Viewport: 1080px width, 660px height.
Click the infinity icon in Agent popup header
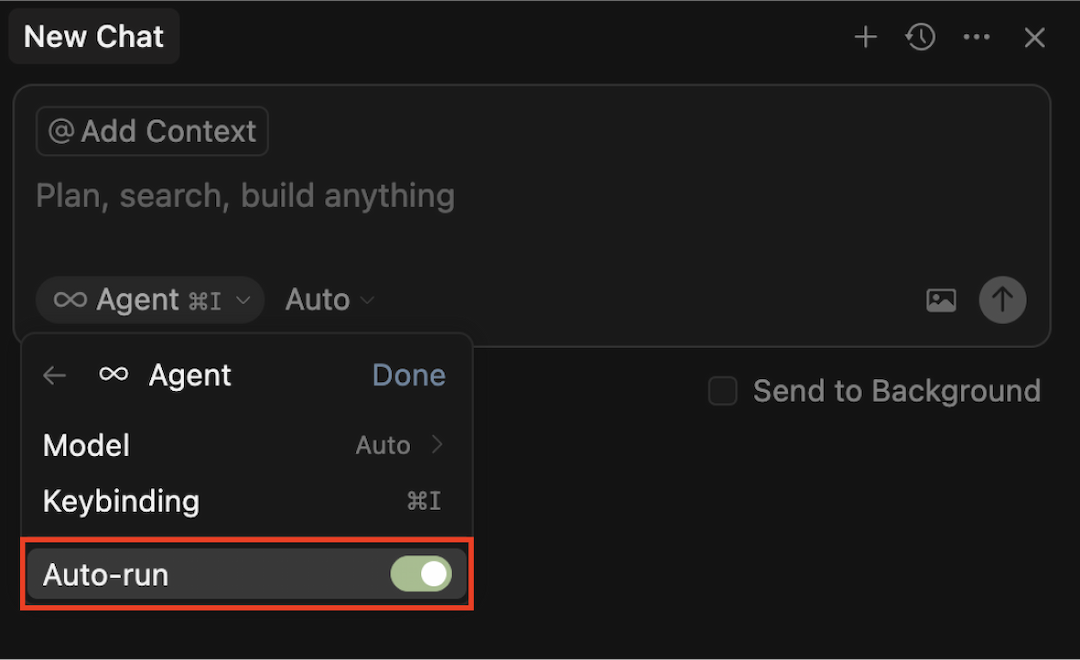point(114,375)
